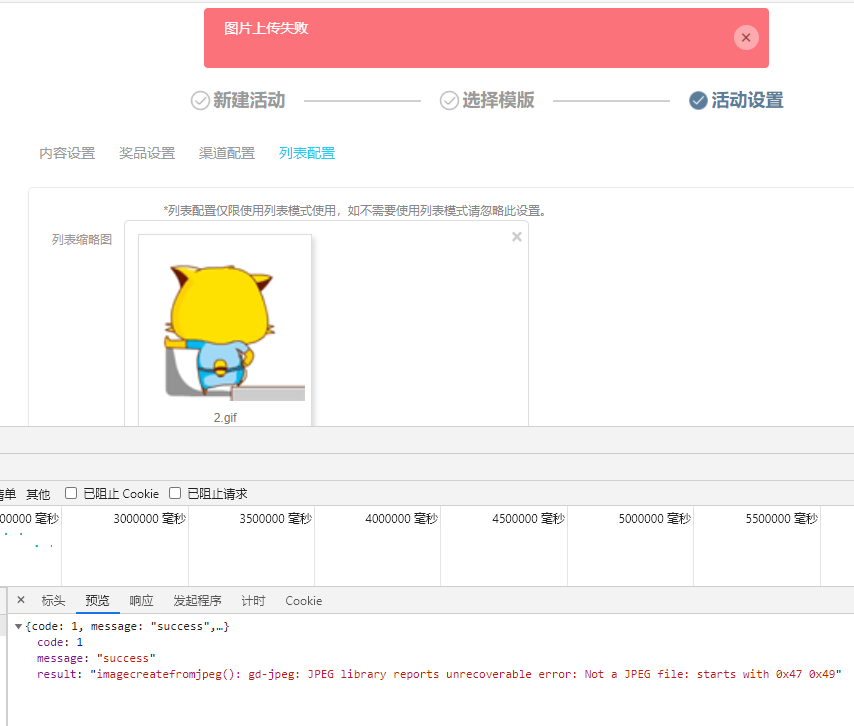
Task: Click the 新建活动 step checkmark icon
Action: click(200, 100)
